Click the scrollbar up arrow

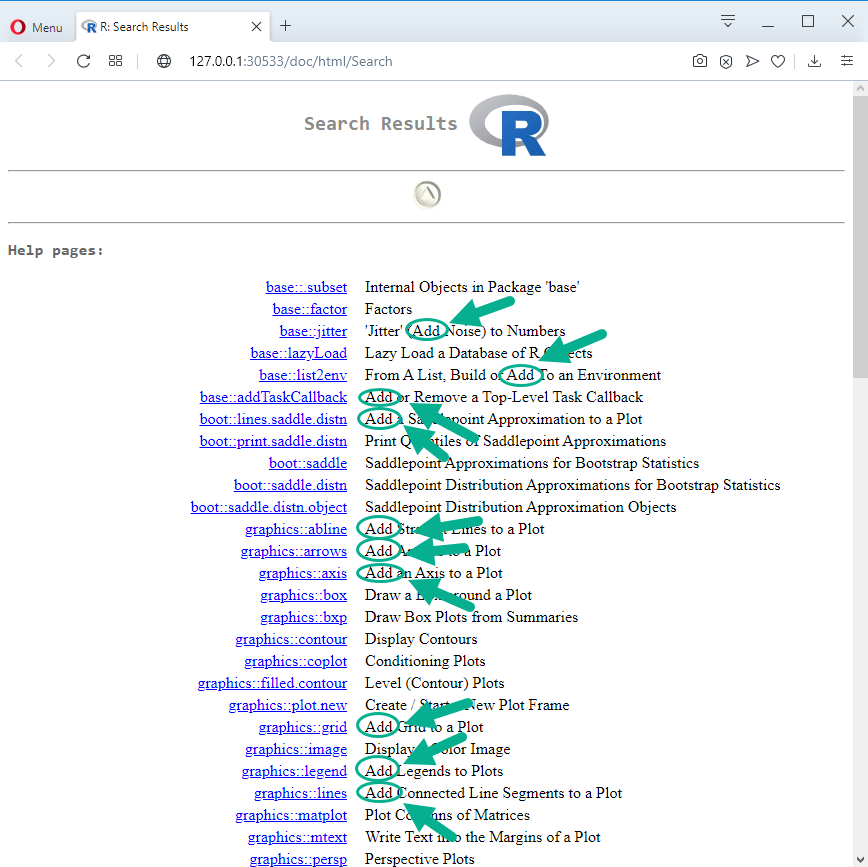[x=860, y=88]
